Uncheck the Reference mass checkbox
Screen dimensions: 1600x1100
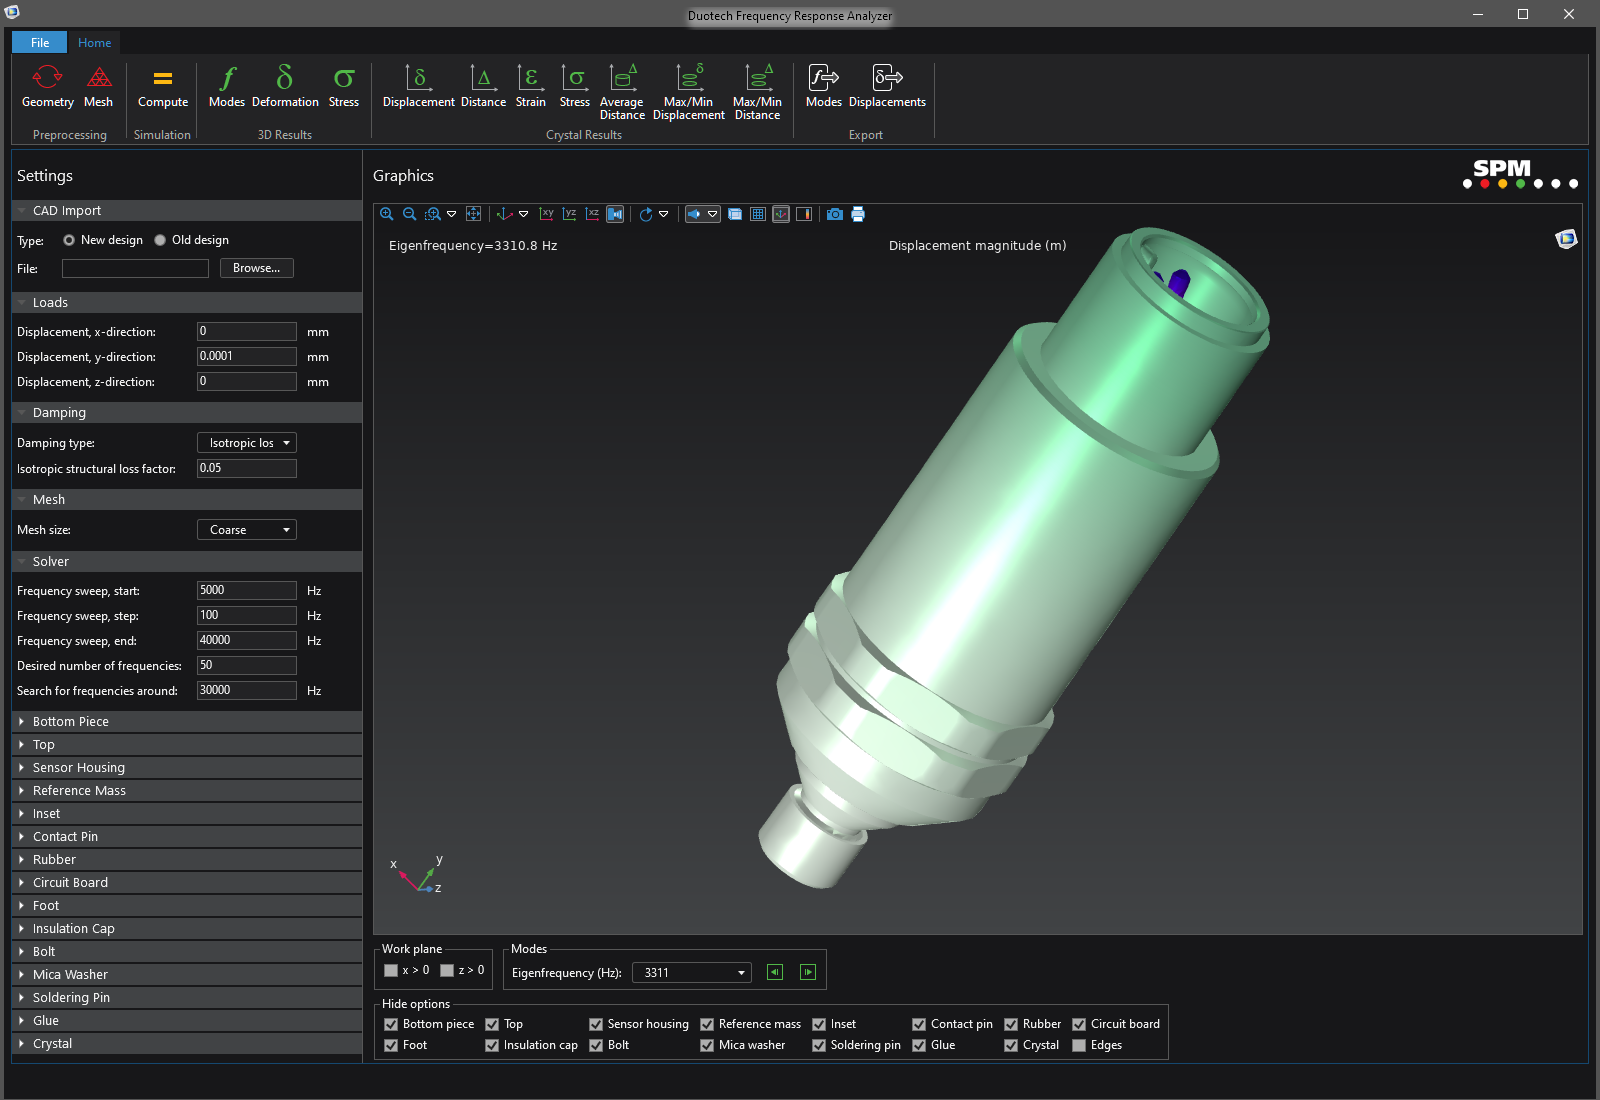(707, 1024)
